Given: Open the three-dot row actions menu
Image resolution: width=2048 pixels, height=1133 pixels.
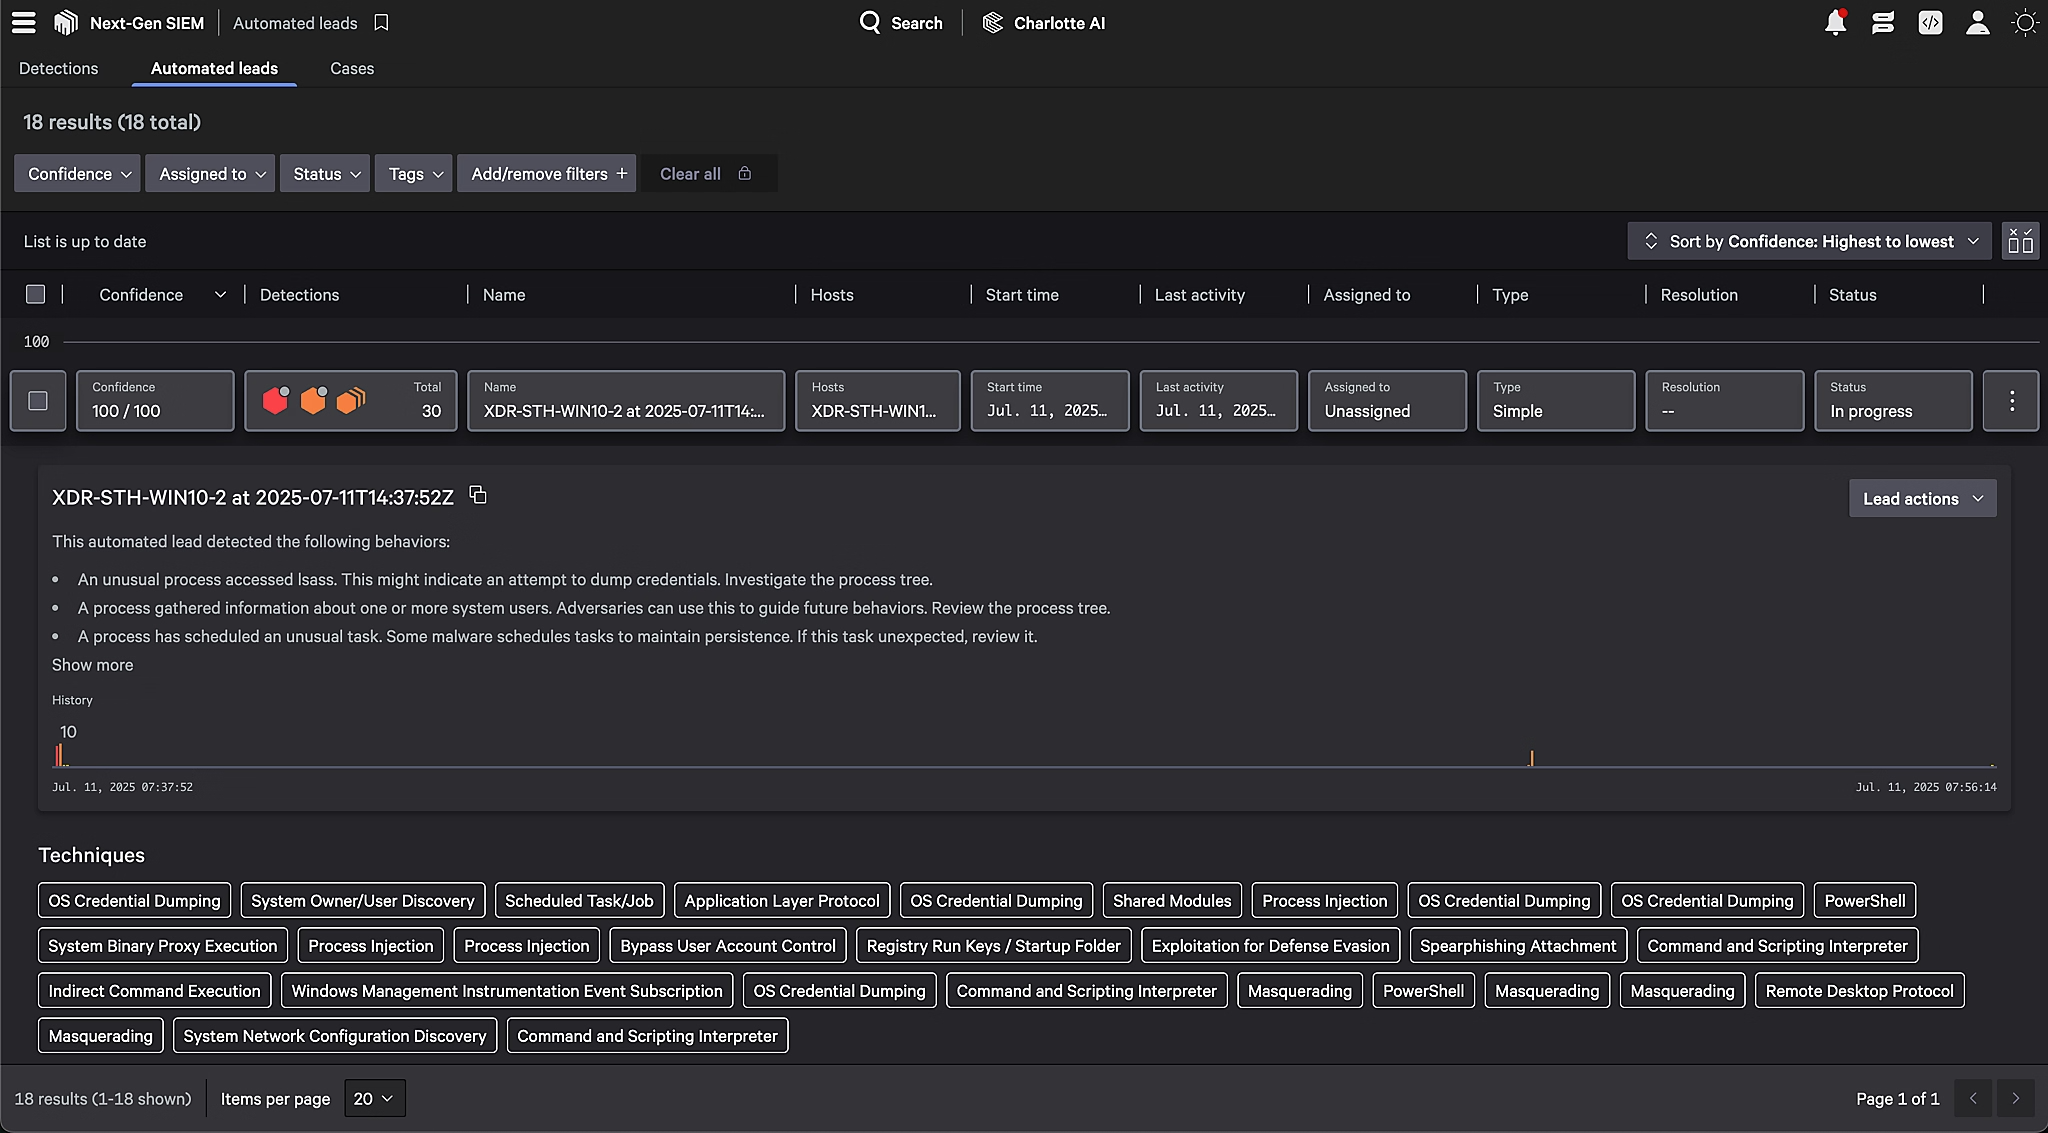Looking at the screenshot, I should point(2011,401).
